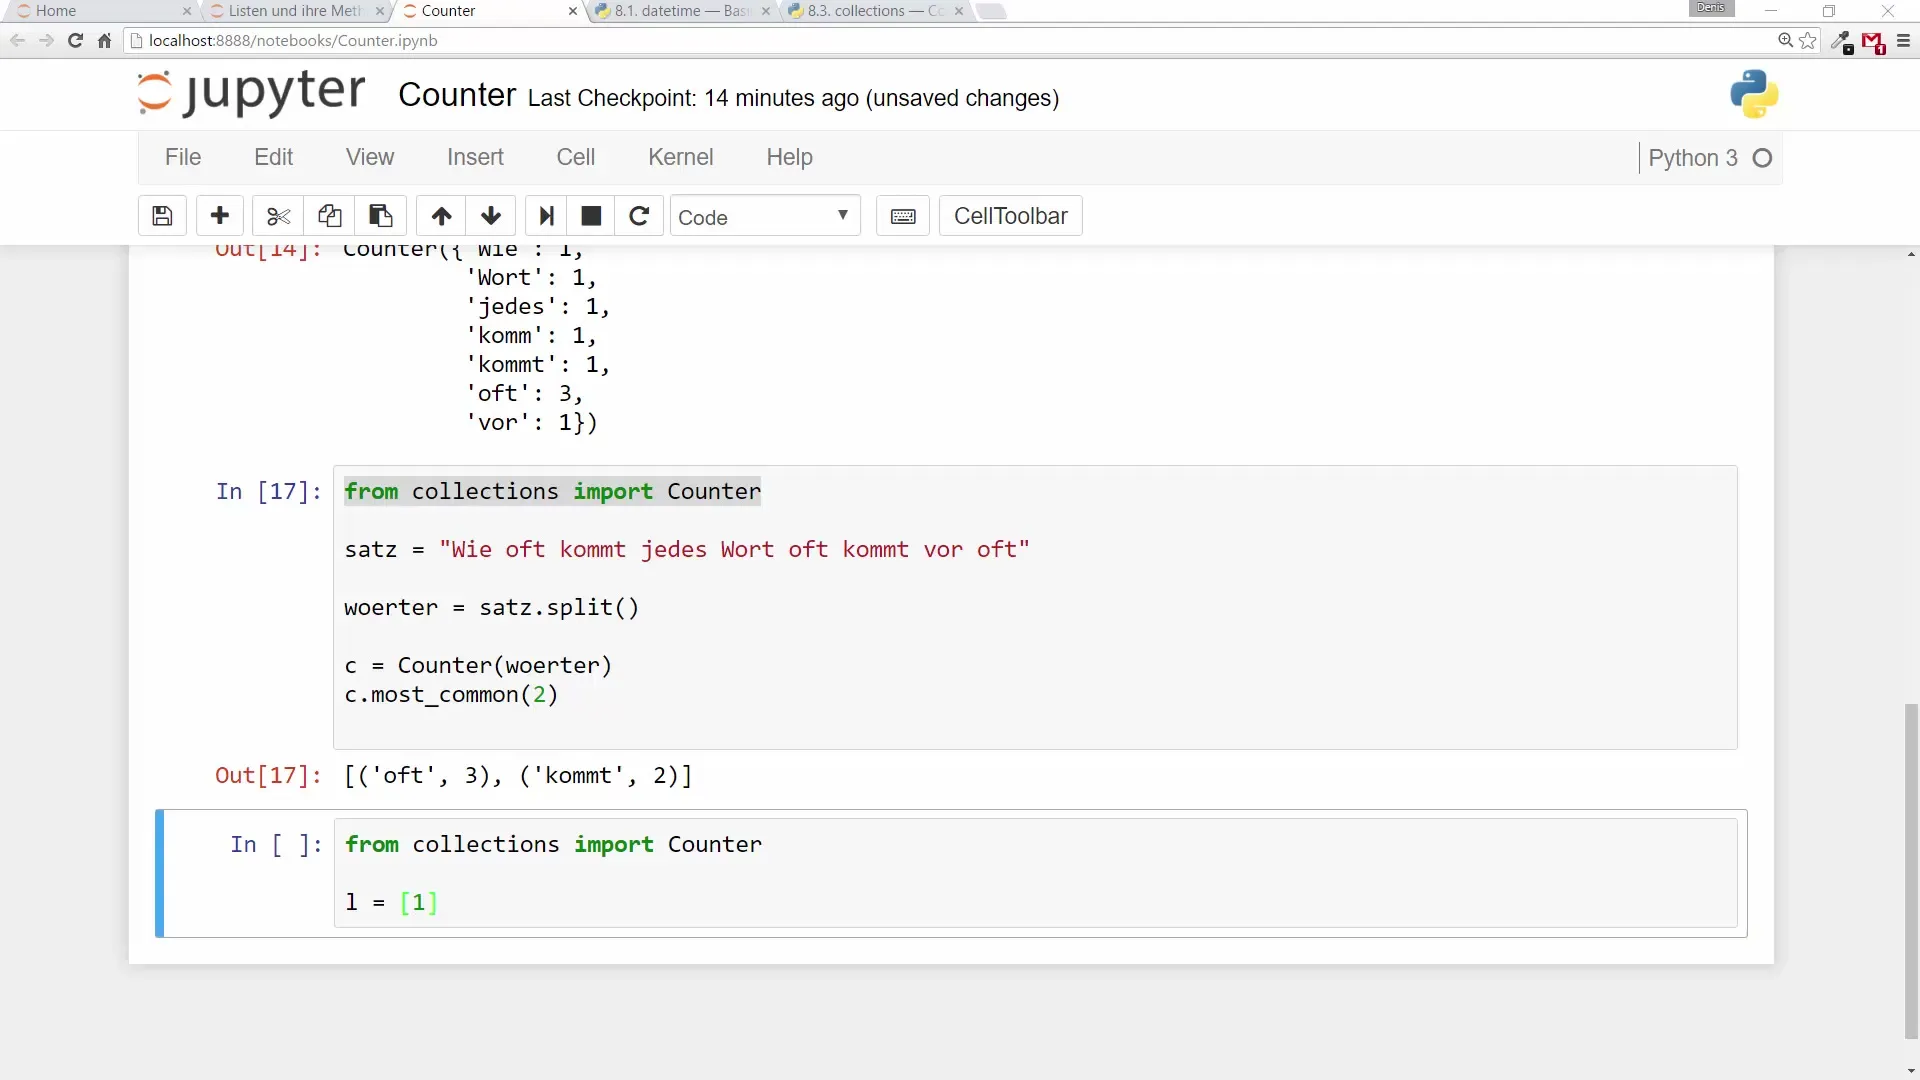Click the In [17] prompt label
This screenshot has height=1080, width=1920.
(268, 491)
